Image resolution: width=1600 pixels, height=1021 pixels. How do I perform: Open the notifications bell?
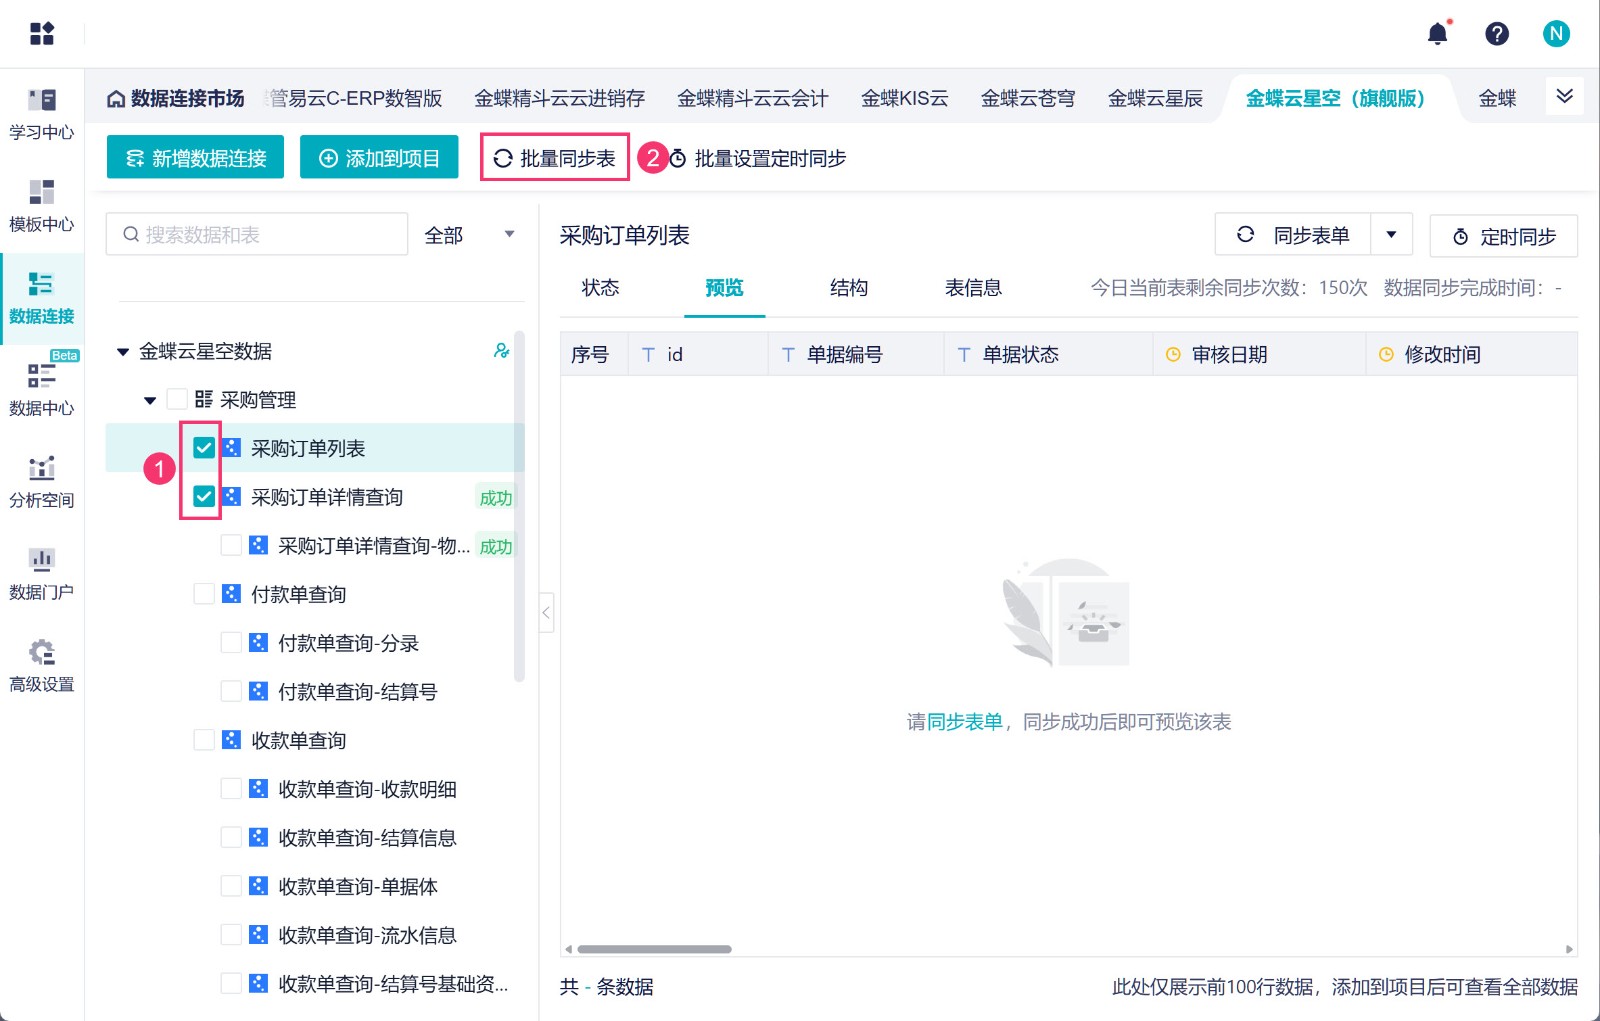pos(1438,34)
